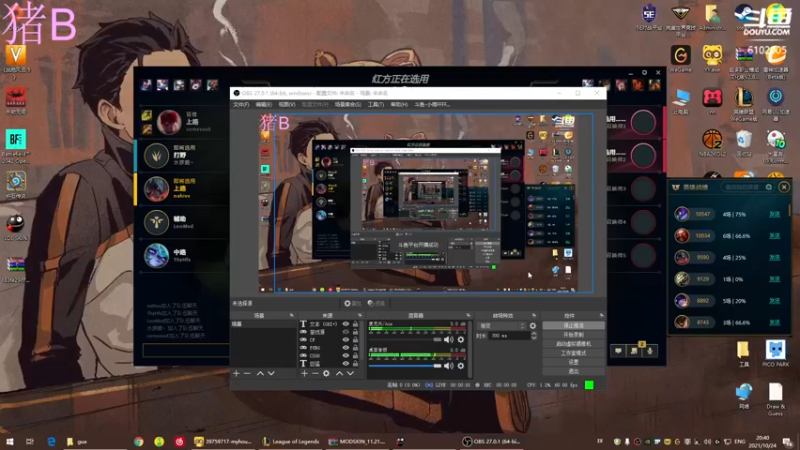This screenshot has height=450, width=800.
Task: Open the Help menu in OBS
Action: coord(399,105)
